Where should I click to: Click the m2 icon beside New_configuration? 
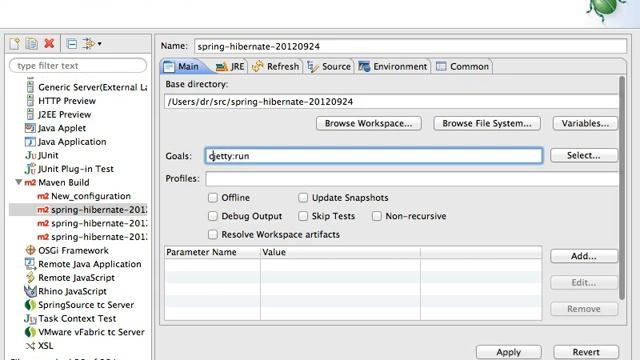click(43, 196)
